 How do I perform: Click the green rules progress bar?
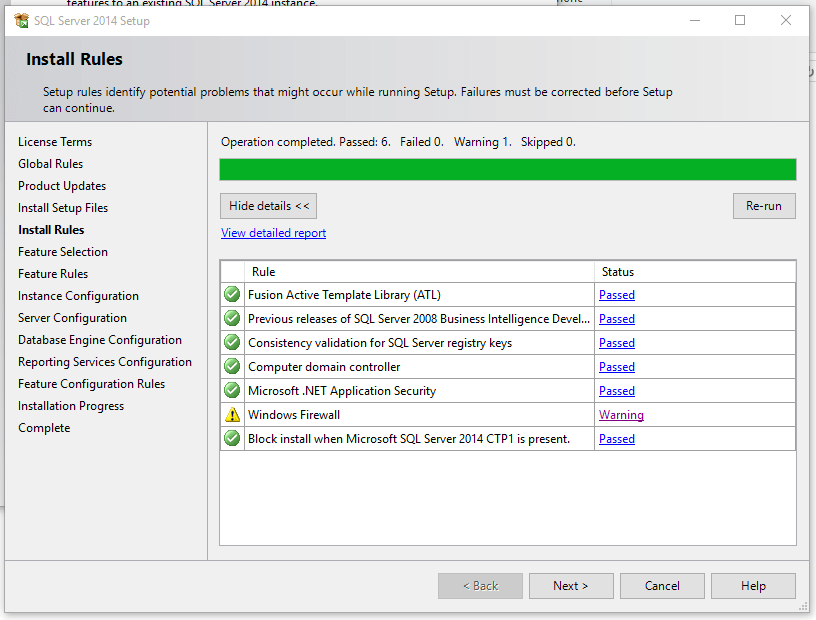pos(507,170)
